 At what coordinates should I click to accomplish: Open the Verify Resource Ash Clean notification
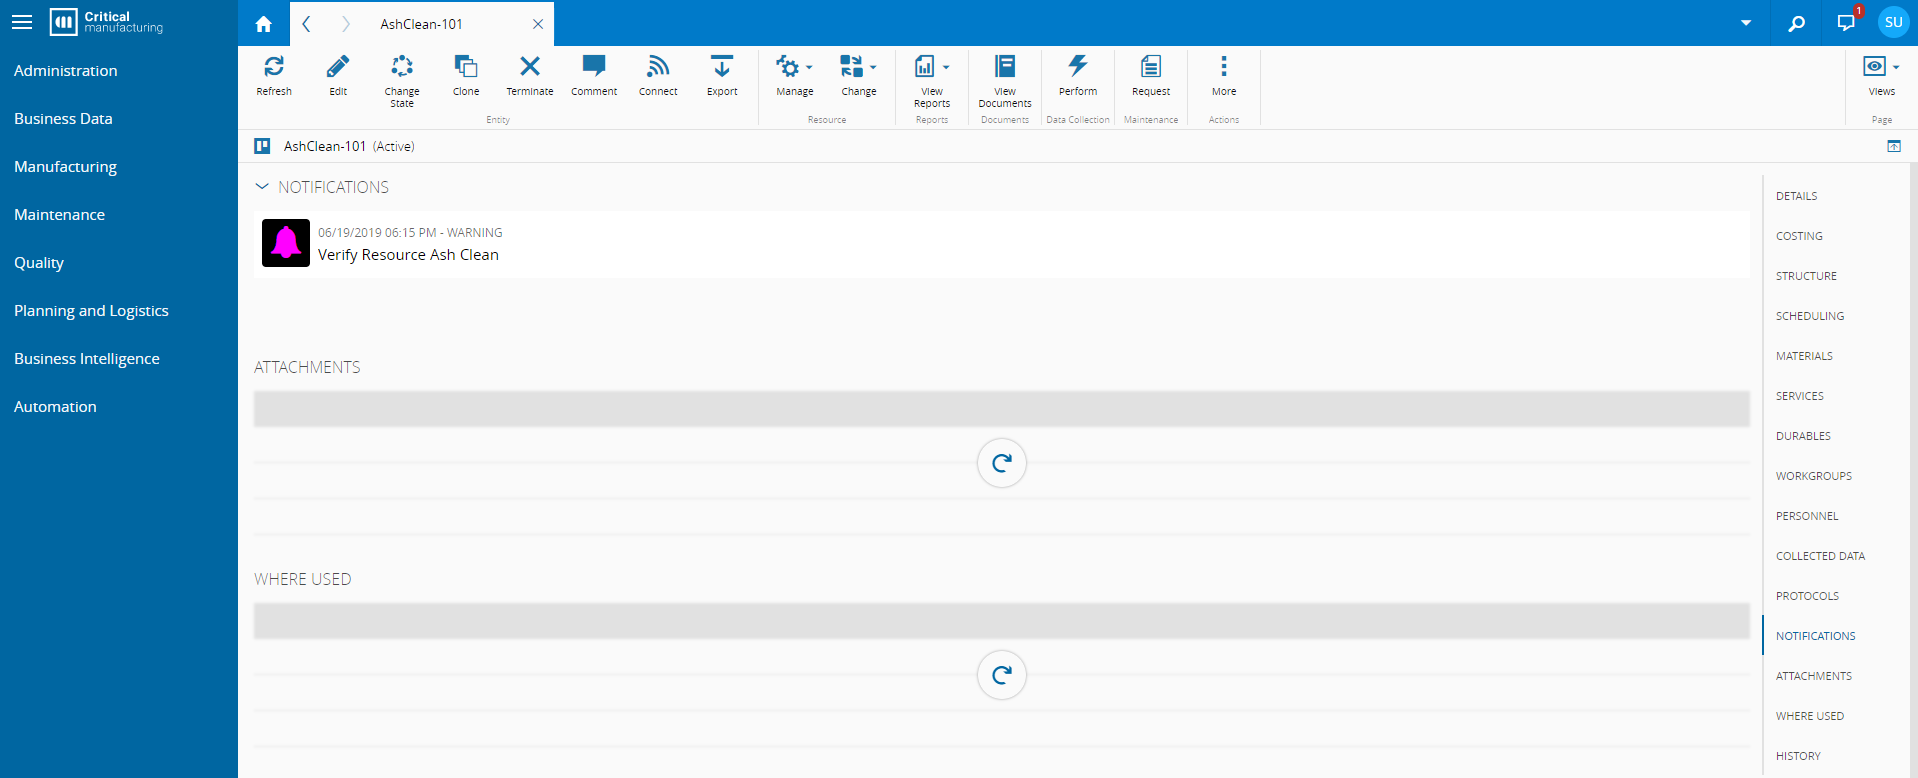(x=408, y=255)
